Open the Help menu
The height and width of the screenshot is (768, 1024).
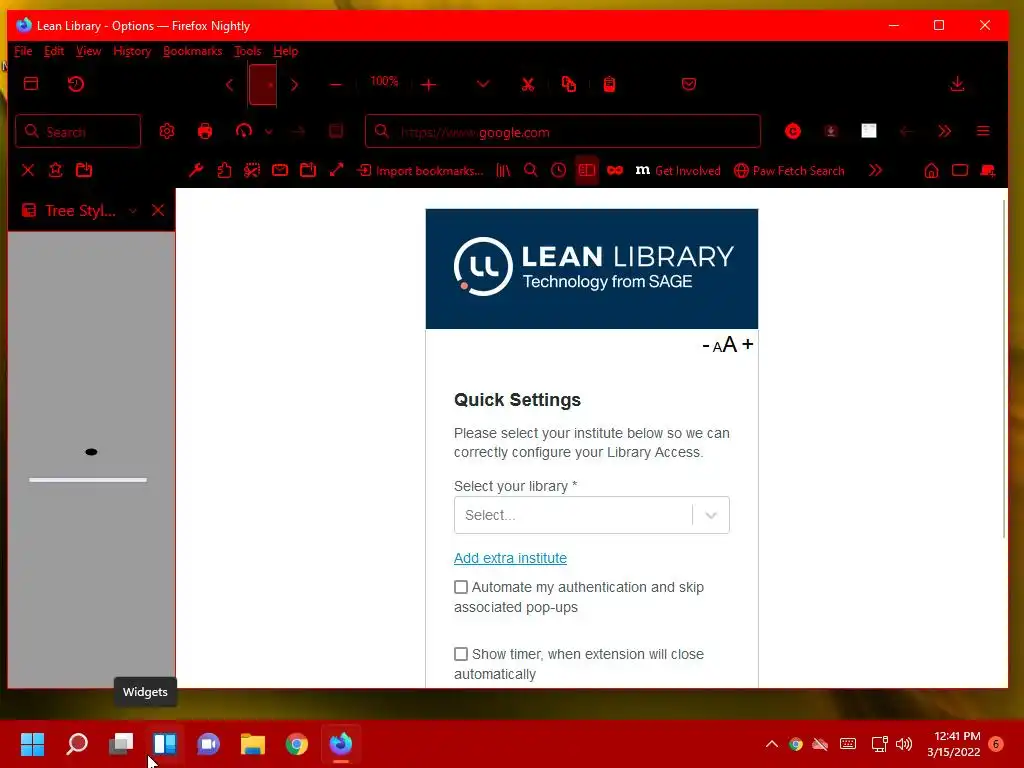pos(285,51)
